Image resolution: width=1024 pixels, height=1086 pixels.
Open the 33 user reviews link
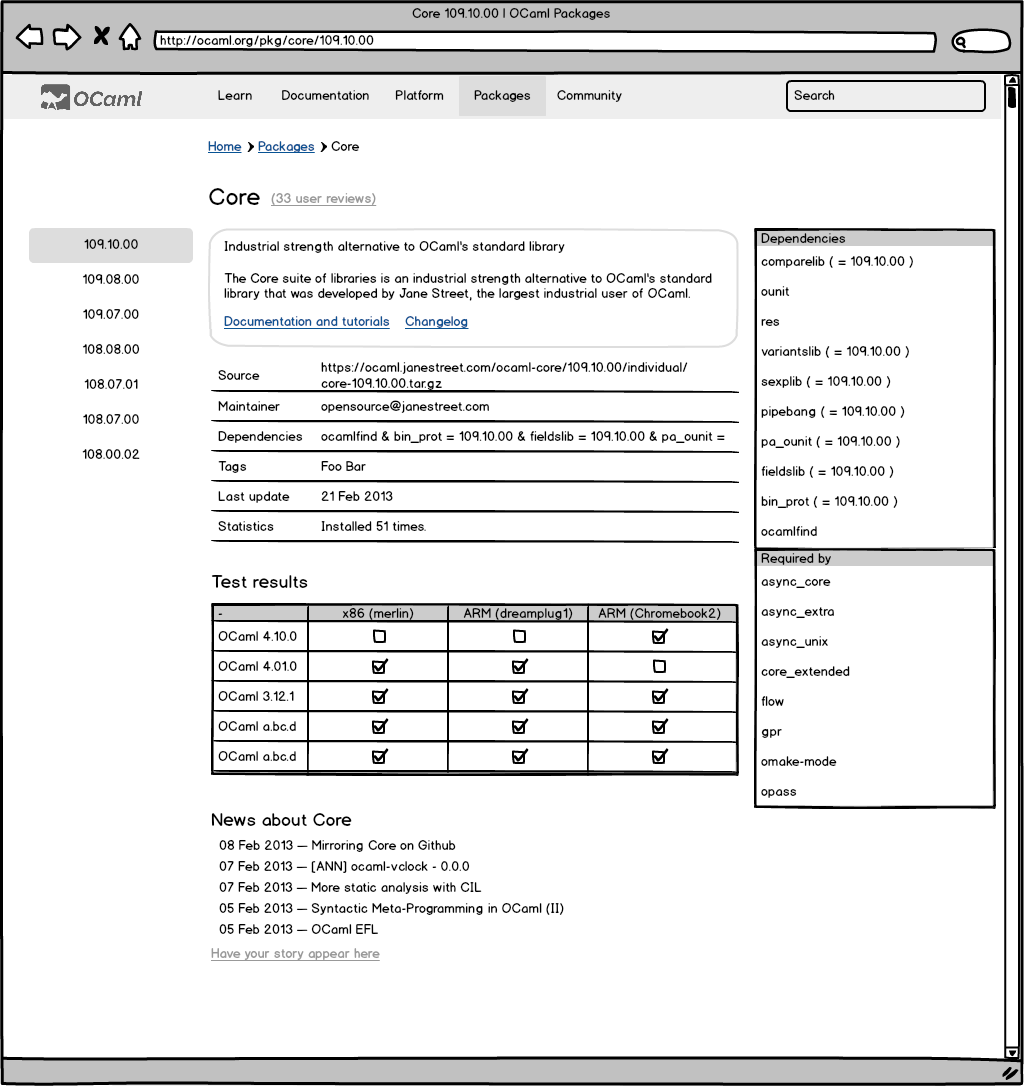coord(324,199)
